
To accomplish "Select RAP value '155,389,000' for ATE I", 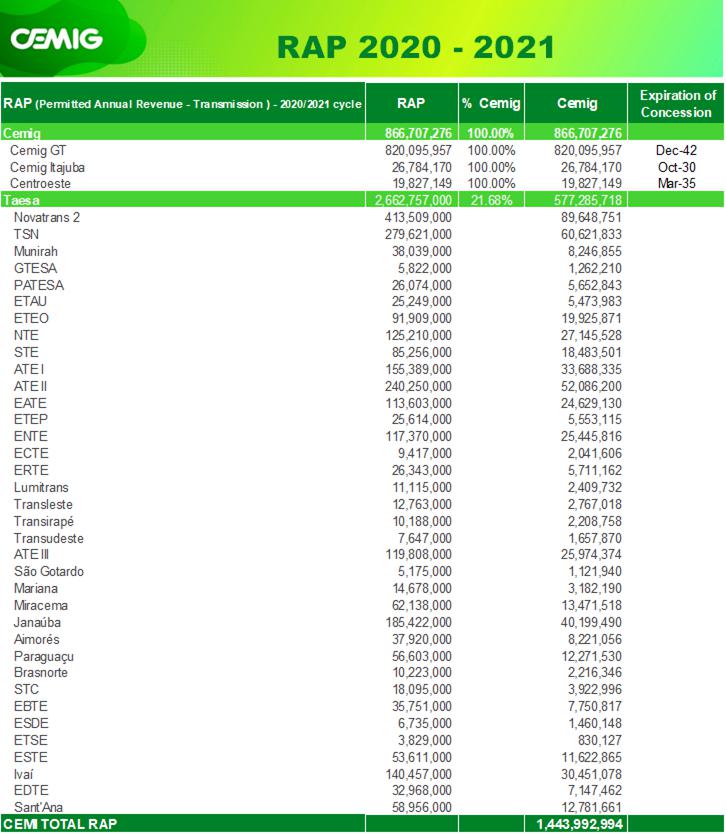I will pyautogui.click(x=419, y=370).
